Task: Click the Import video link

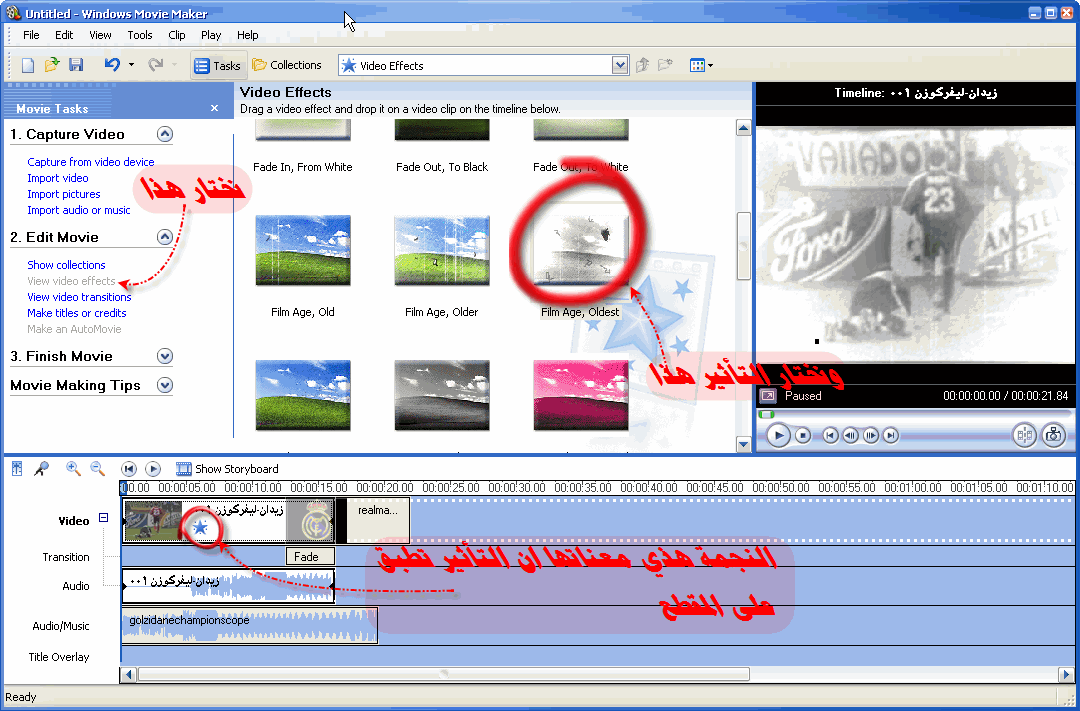Action: 58,178
